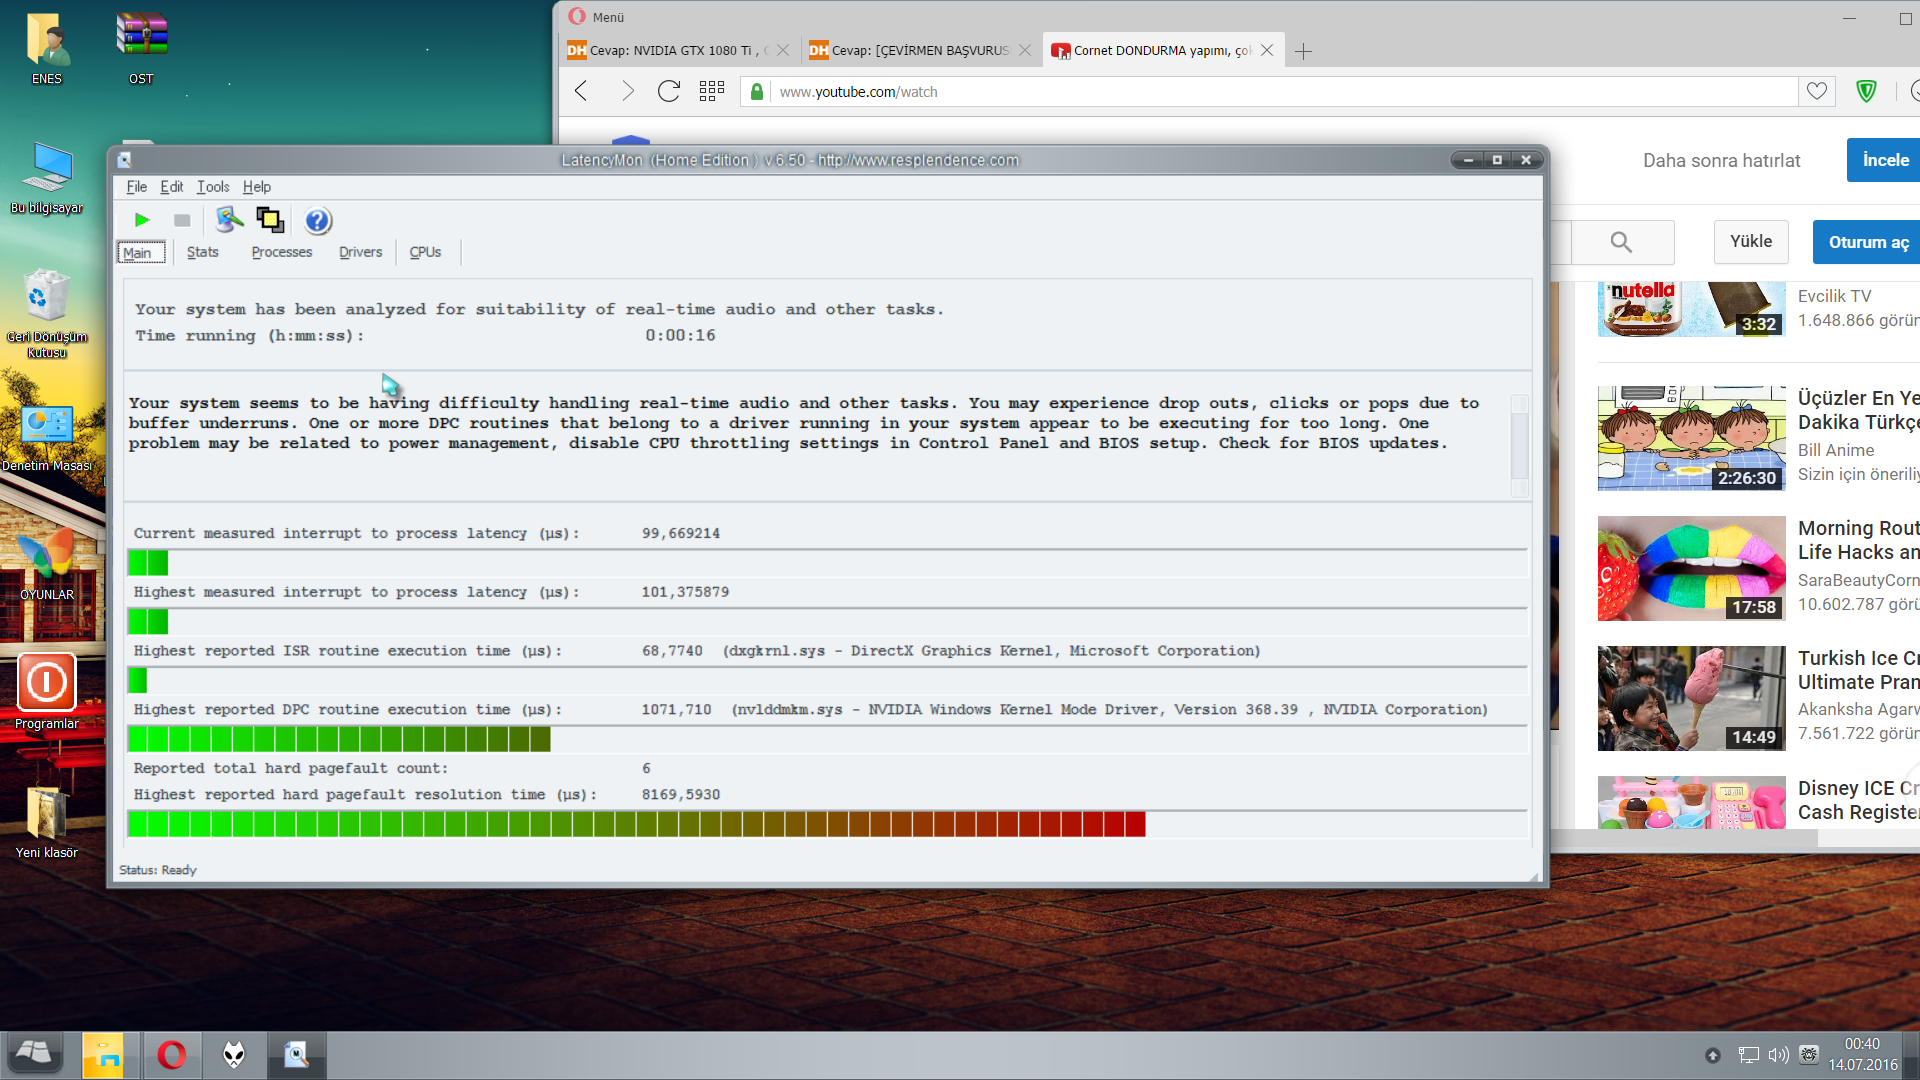1920x1080 pixels.
Task: Open the rainbow lips Life Hacks thumbnail
Action: (x=1691, y=568)
